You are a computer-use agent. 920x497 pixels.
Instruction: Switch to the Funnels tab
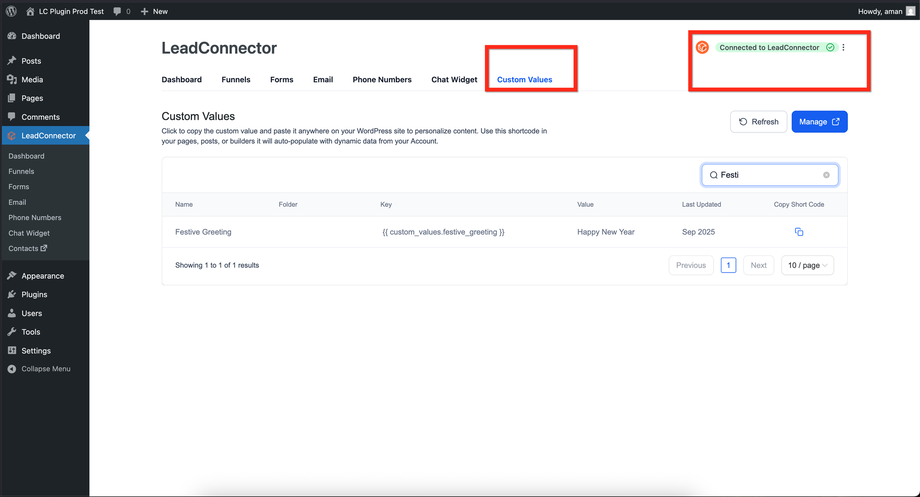pyautogui.click(x=236, y=80)
